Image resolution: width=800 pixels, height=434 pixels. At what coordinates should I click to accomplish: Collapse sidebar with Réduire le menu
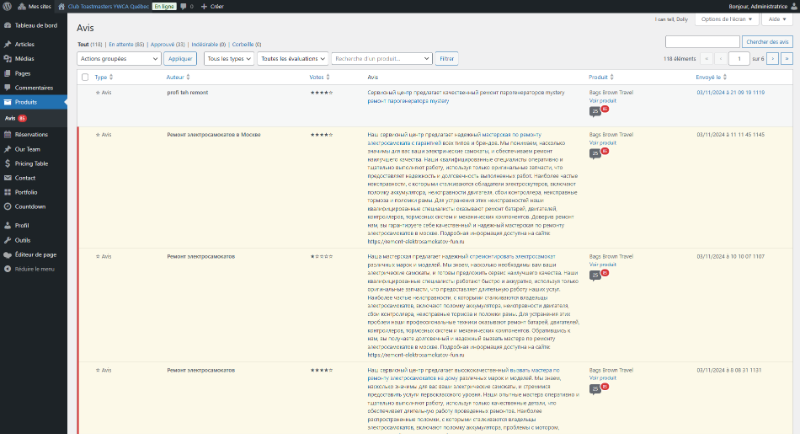click(33, 269)
